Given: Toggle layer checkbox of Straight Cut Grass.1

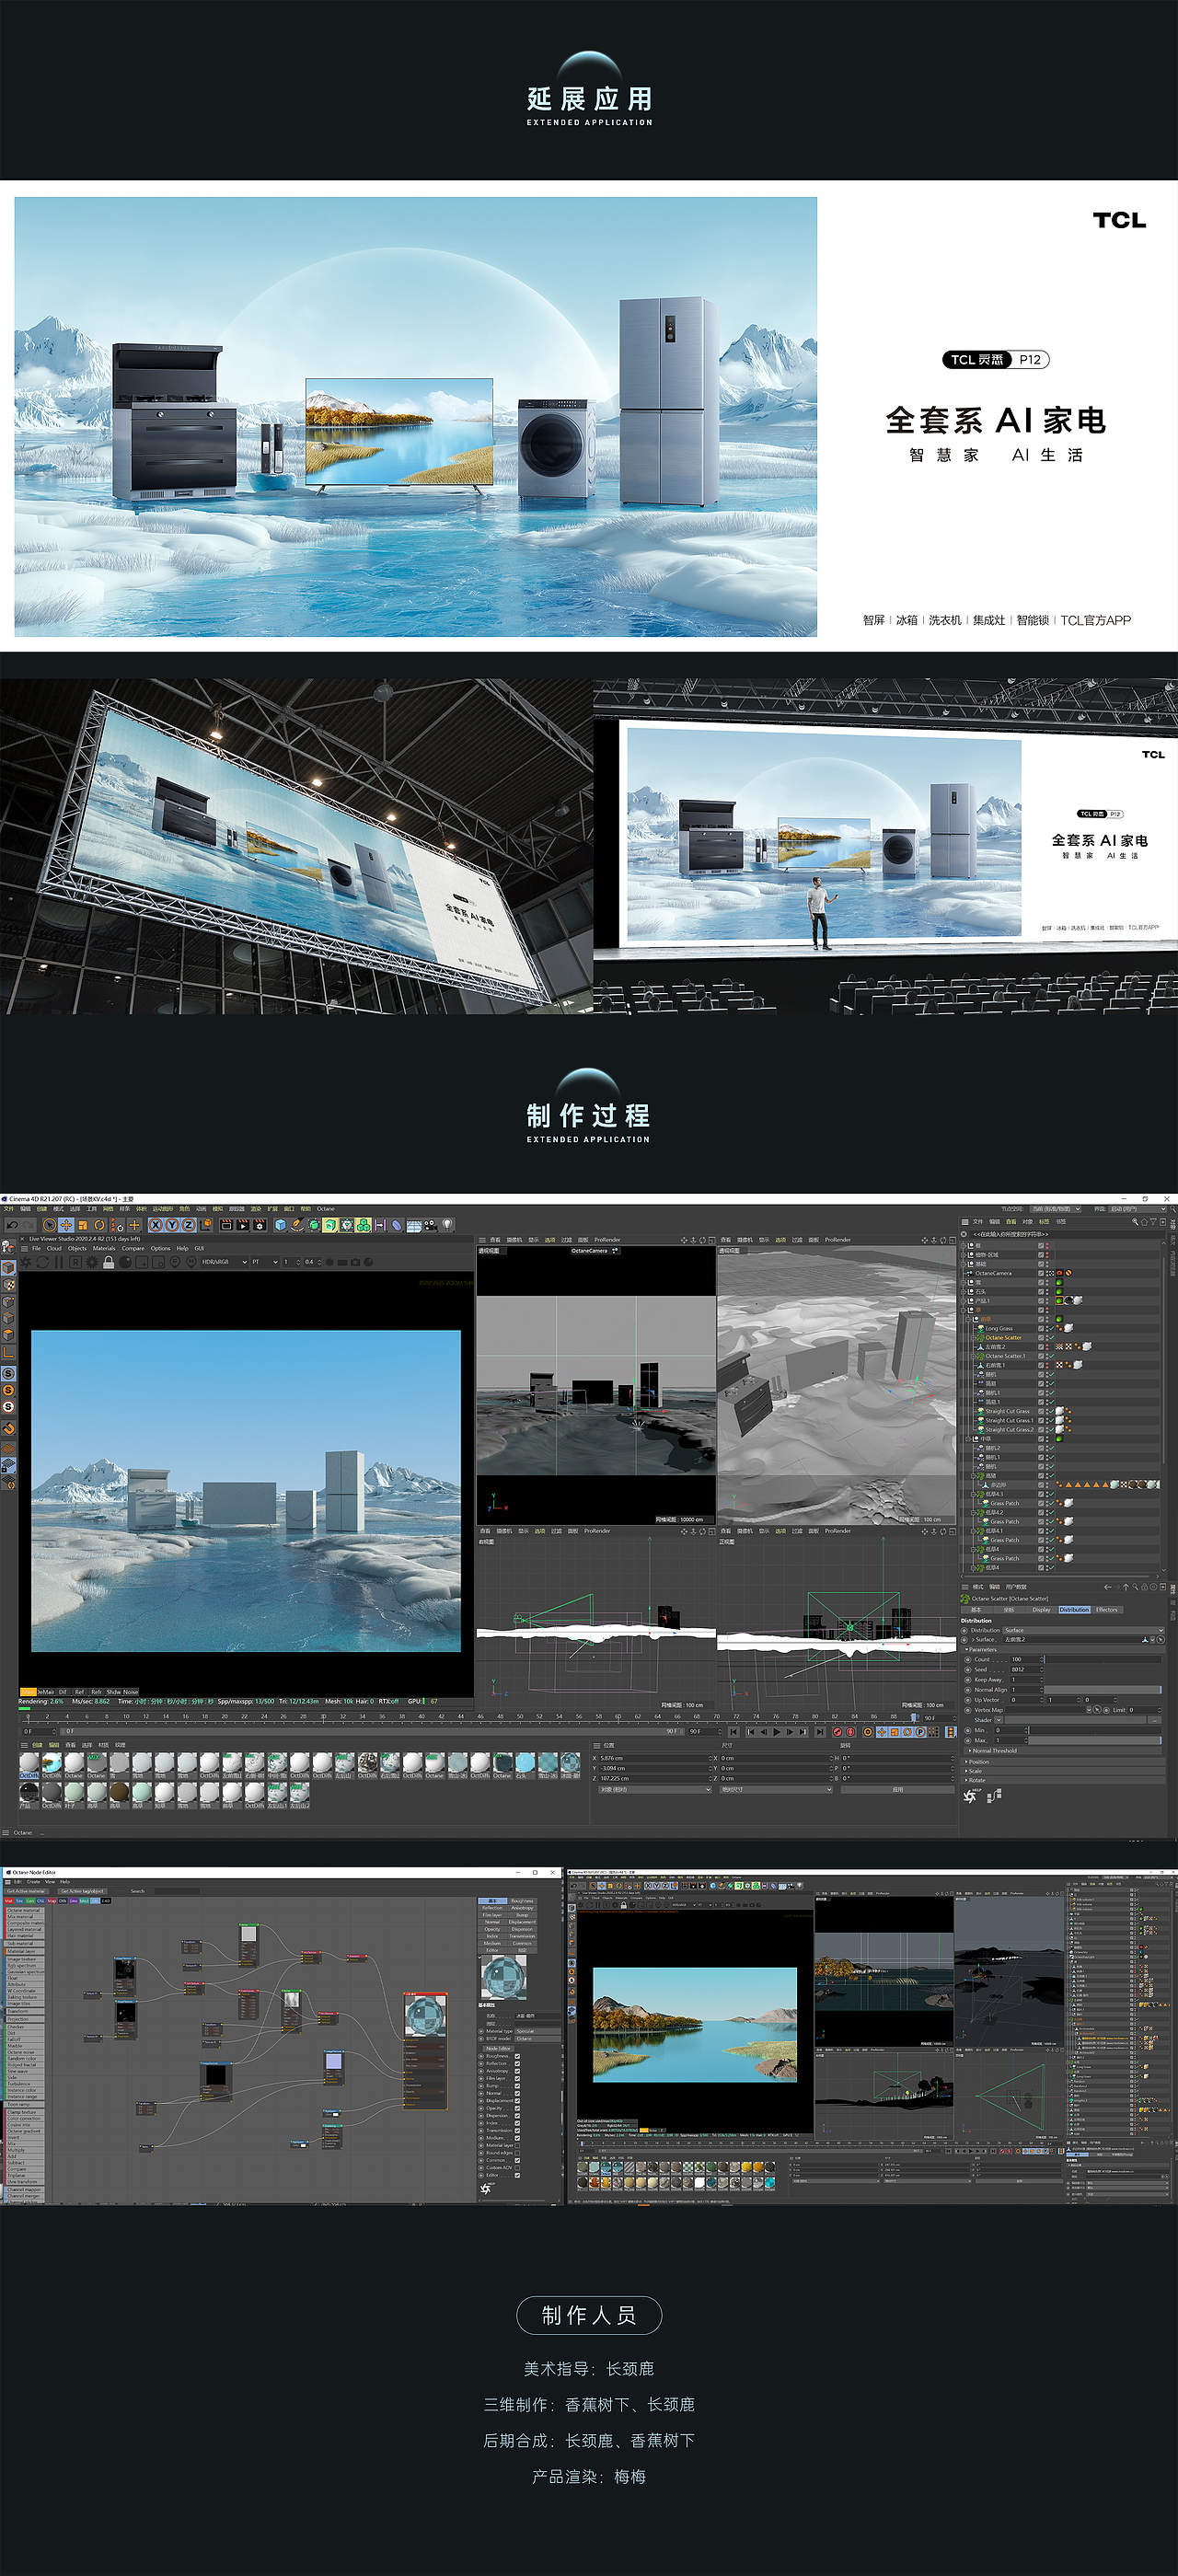Looking at the screenshot, I should [x=1041, y=1420].
